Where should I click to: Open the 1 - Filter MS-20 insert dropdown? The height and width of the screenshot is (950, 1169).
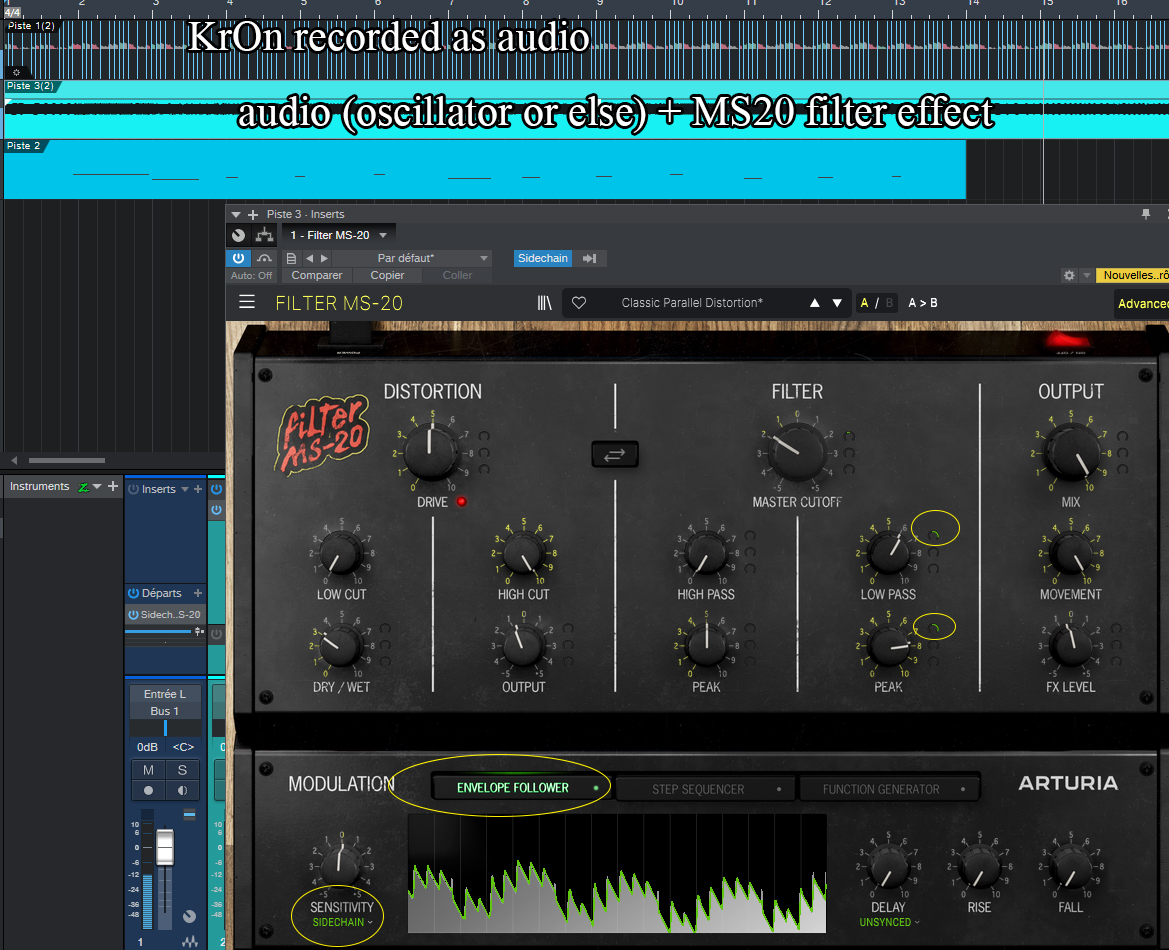[x=338, y=235]
